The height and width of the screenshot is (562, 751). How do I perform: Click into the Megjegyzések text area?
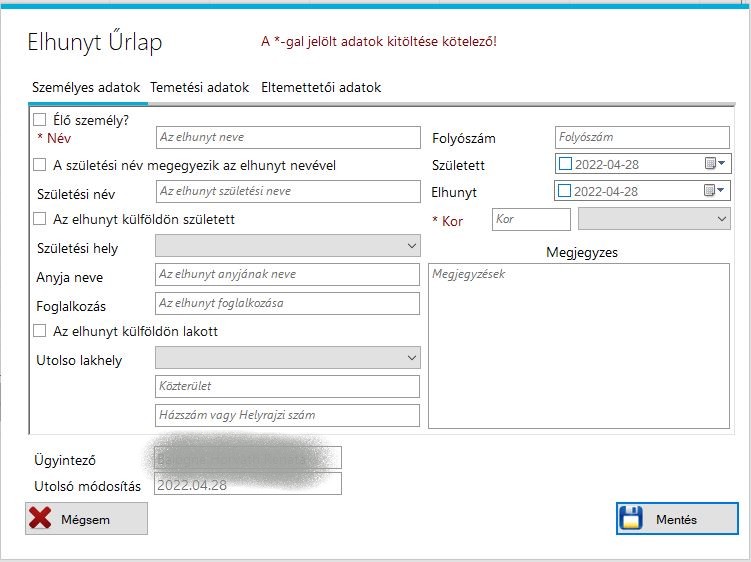tap(579, 345)
